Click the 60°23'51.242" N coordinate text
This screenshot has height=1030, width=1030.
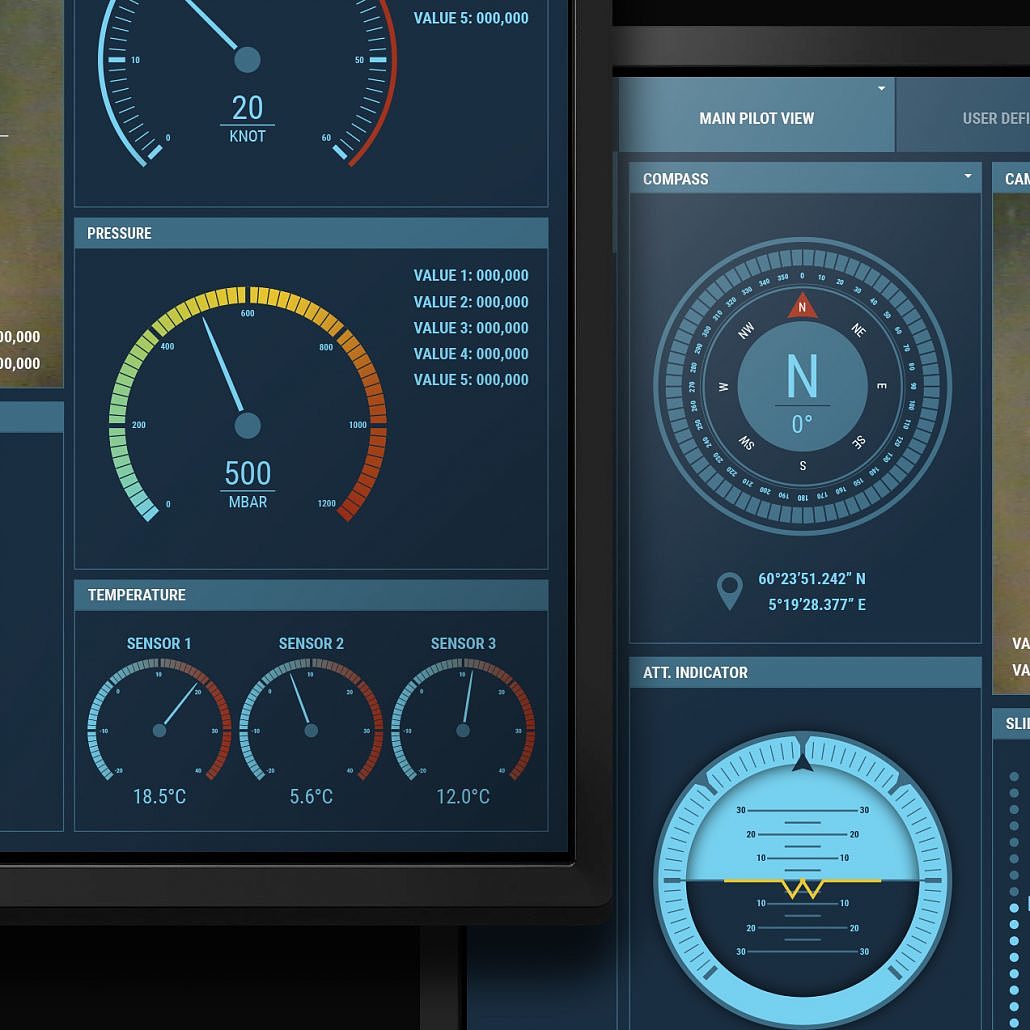pyautogui.click(x=810, y=578)
